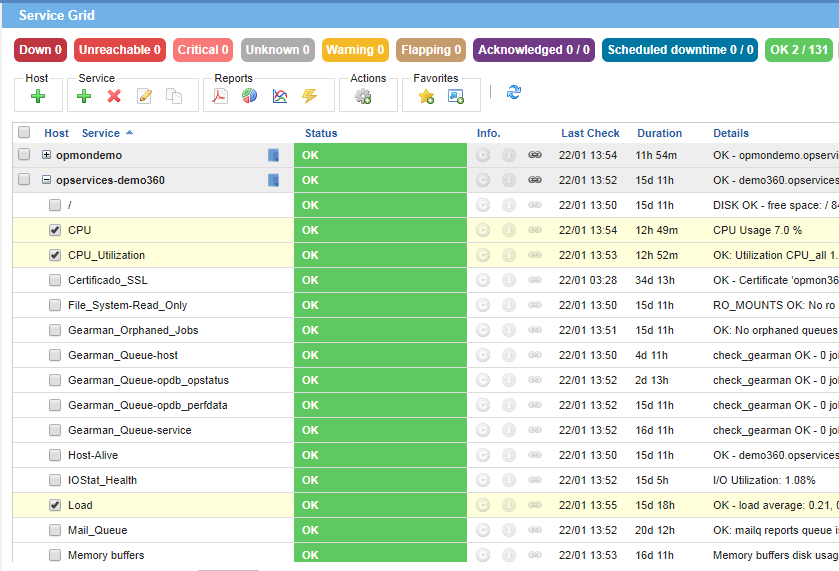The height and width of the screenshot is (571, 839).
Task: Add to favorites with star icon
Action: pyautogui.click(x=426, y=96)
